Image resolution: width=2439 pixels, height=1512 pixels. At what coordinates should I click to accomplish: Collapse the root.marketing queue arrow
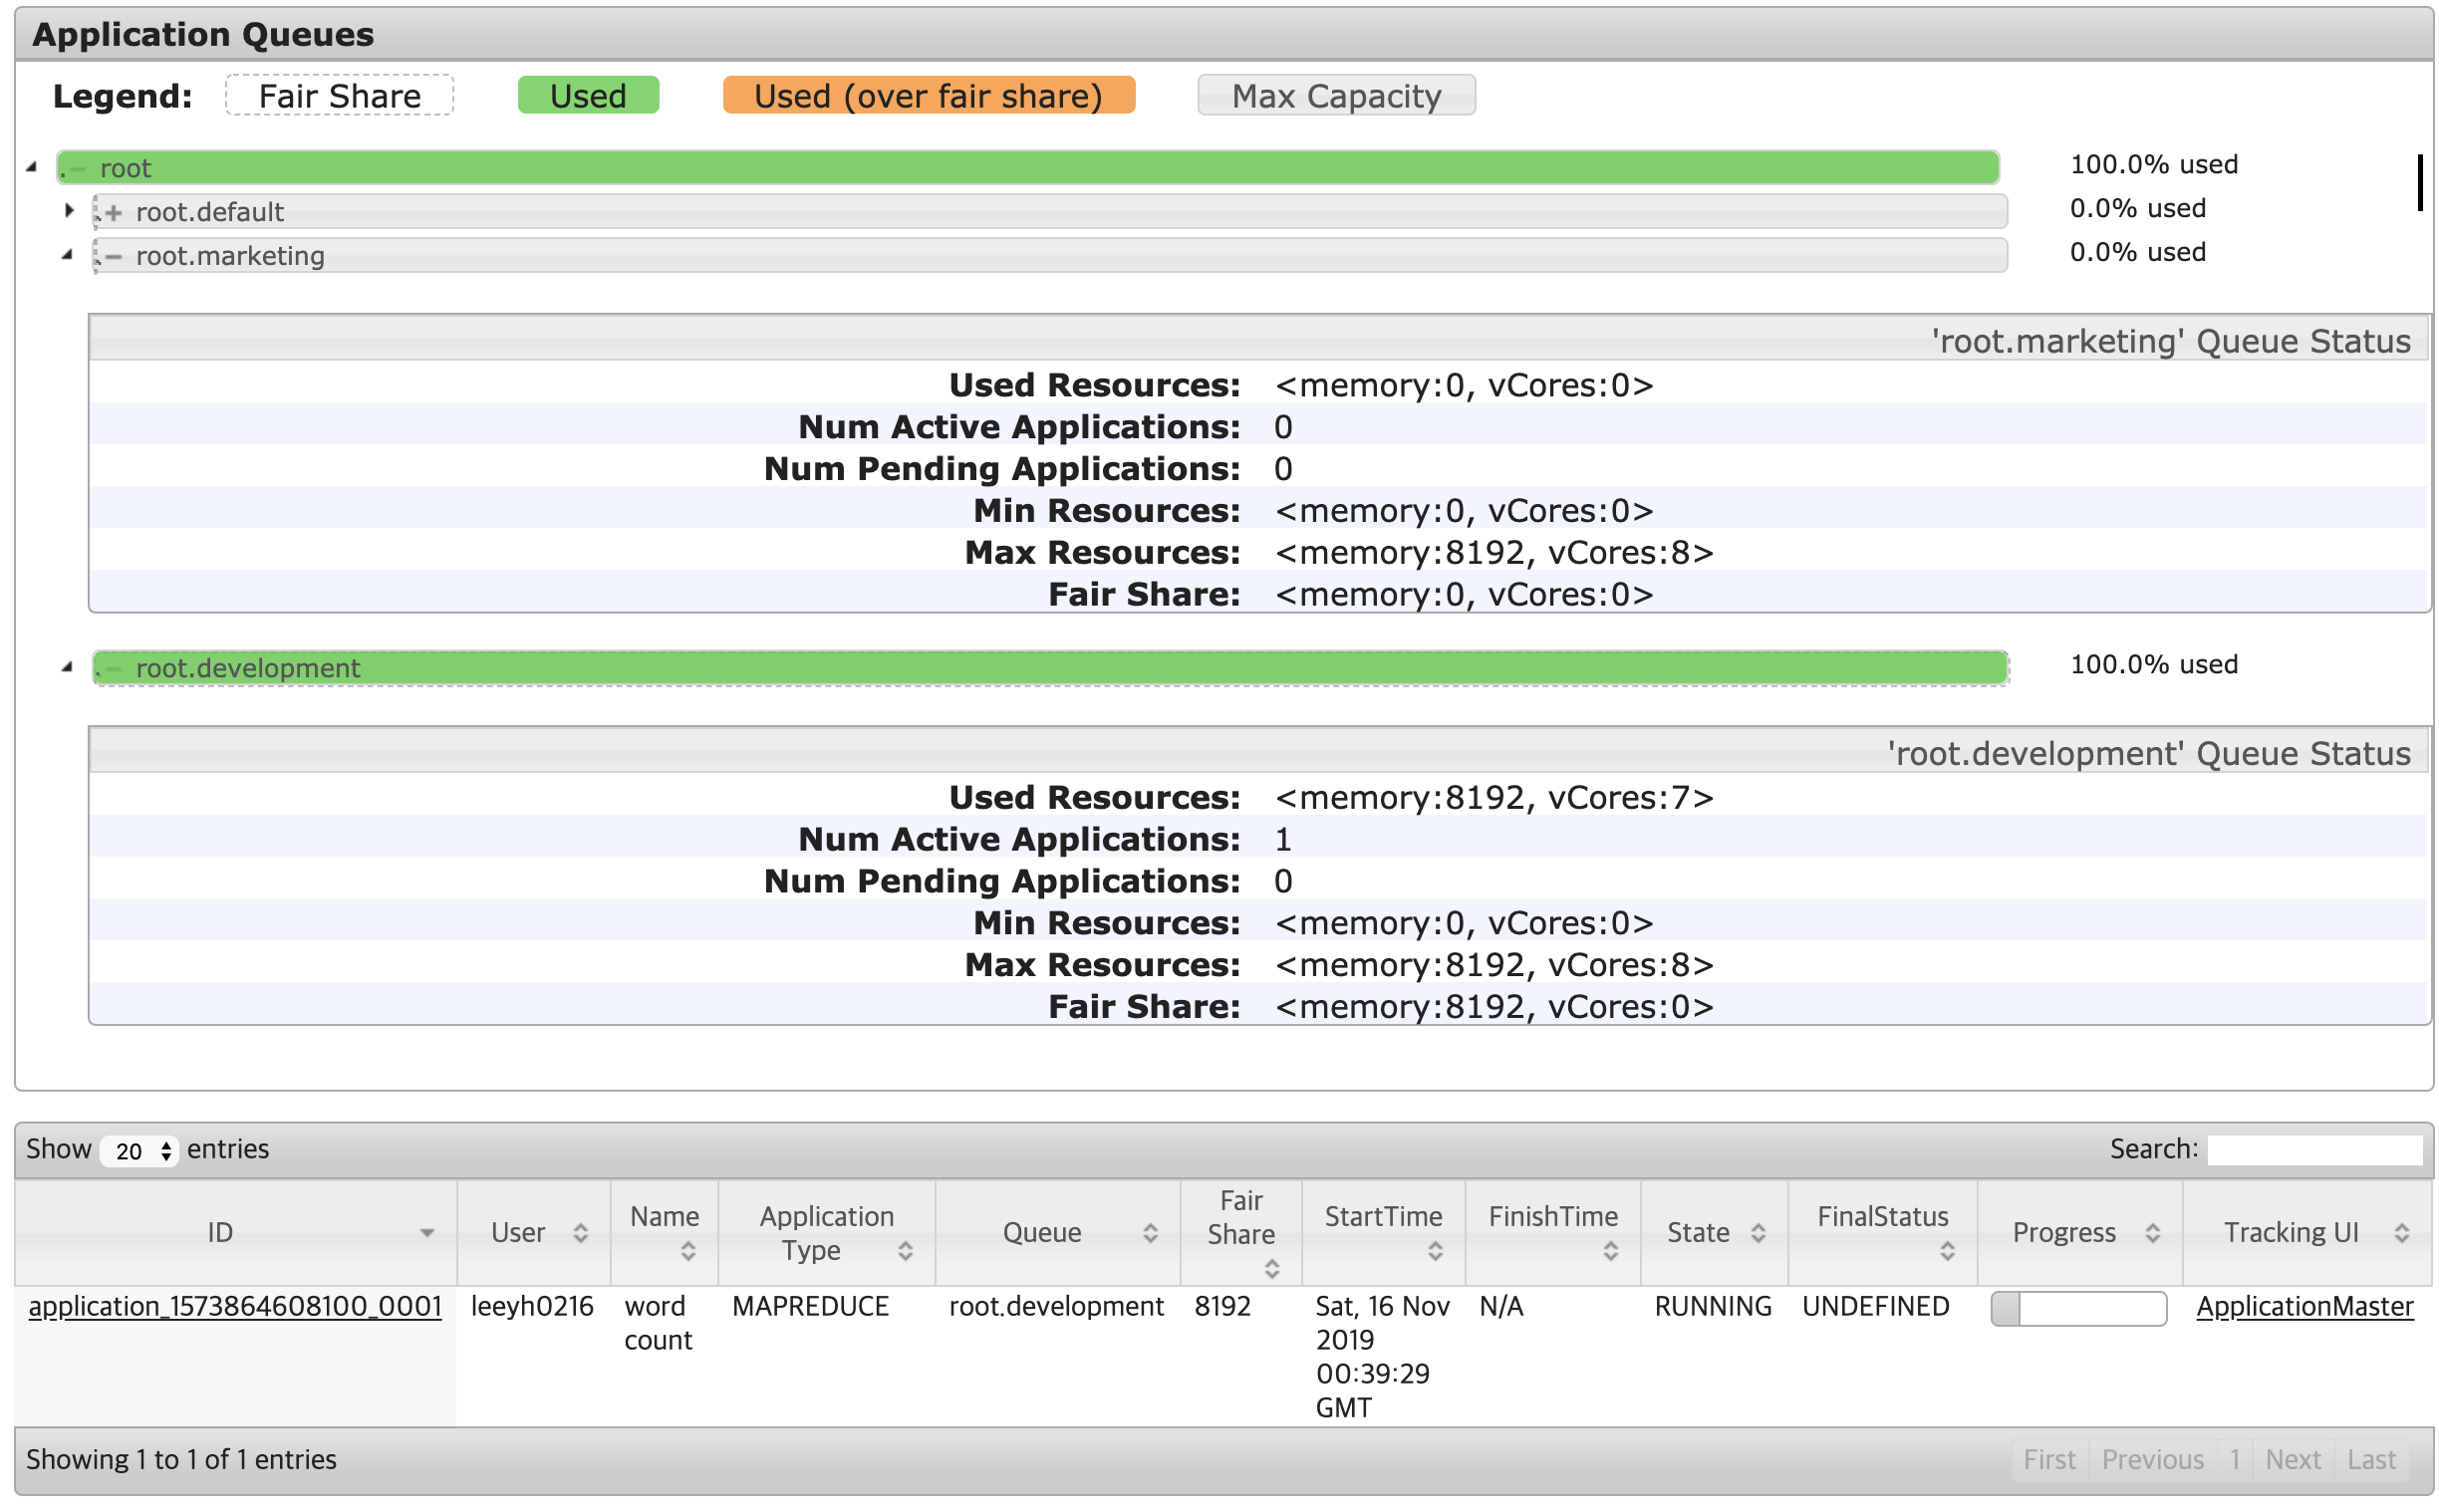[x=67, y=255]
